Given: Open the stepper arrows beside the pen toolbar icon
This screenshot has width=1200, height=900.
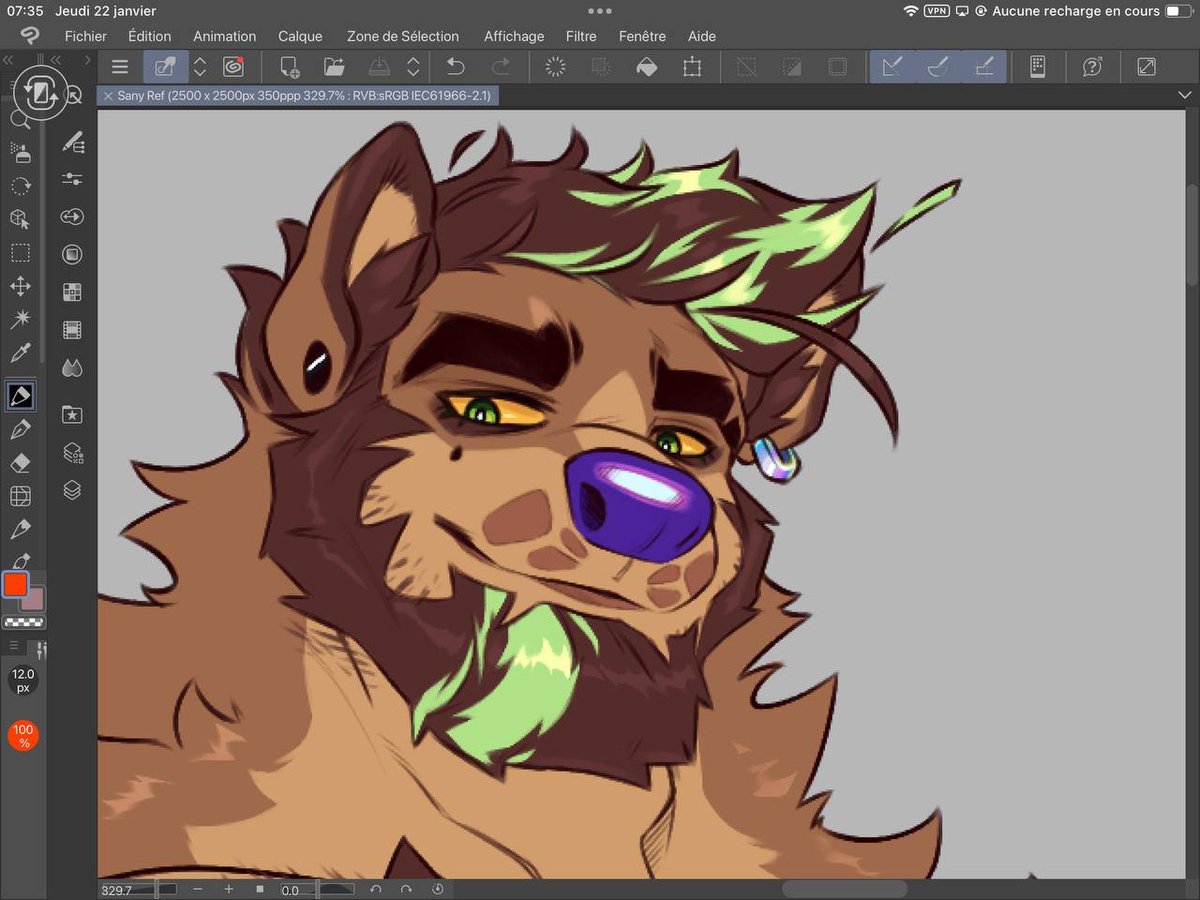Looking at the screenshot, I should 199,66.
